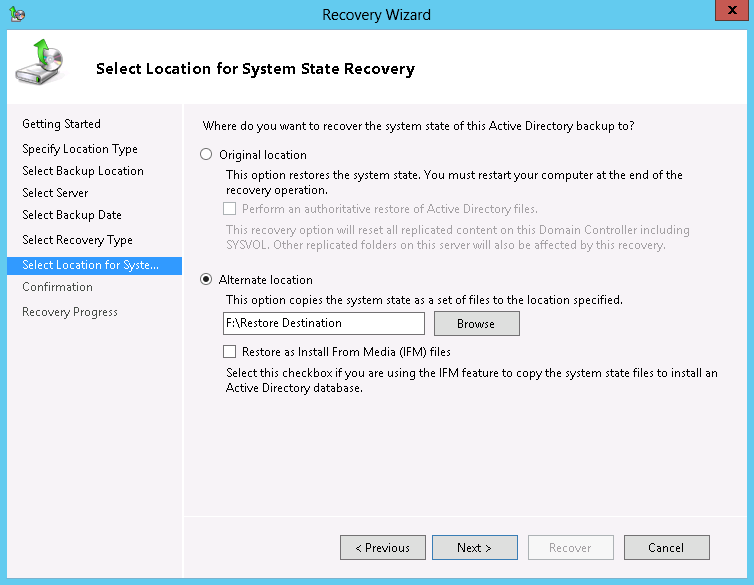The width and height of the screenshot is (754, 585).
Task: Enable Restore as Install From Media files
Action: (230, 352)
